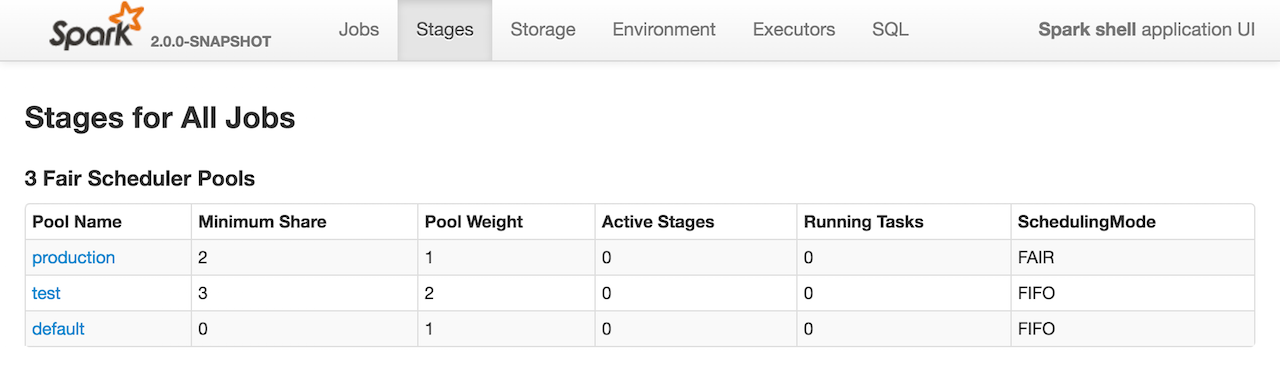Open the Environment tab

pyautogui.click(x=664, y=29)
